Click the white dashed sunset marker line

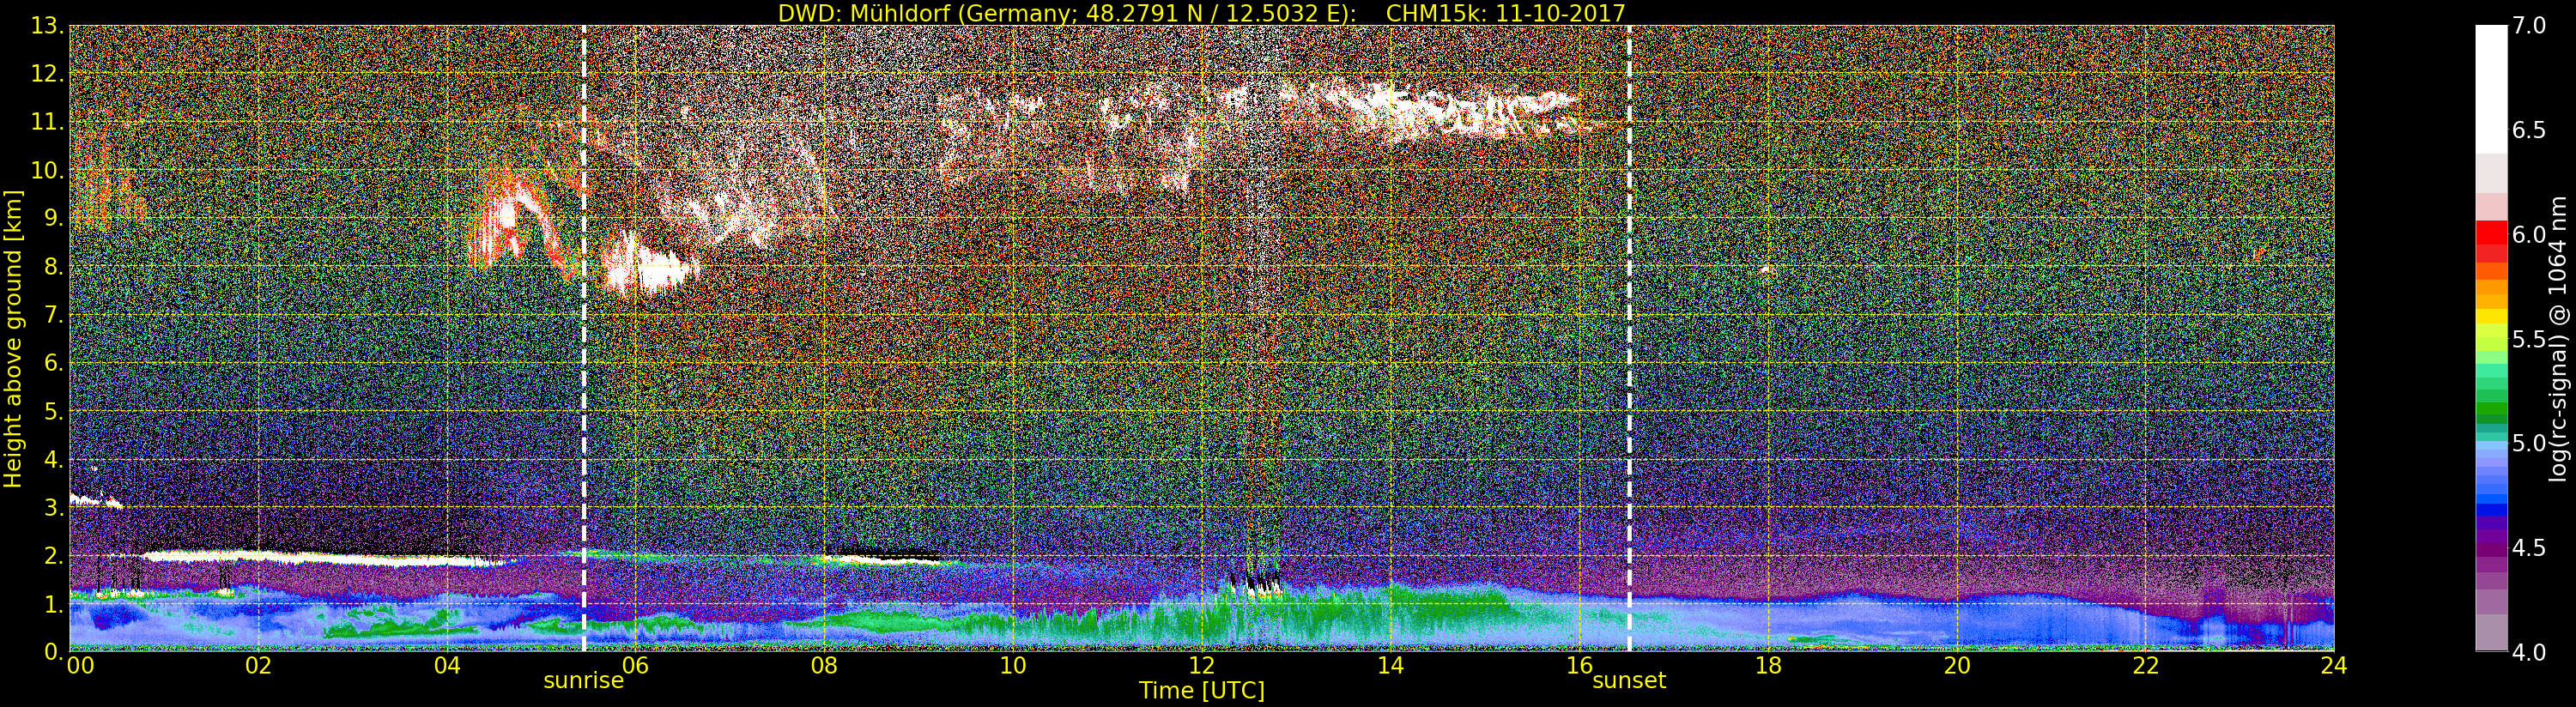(x=1629, y=338)
